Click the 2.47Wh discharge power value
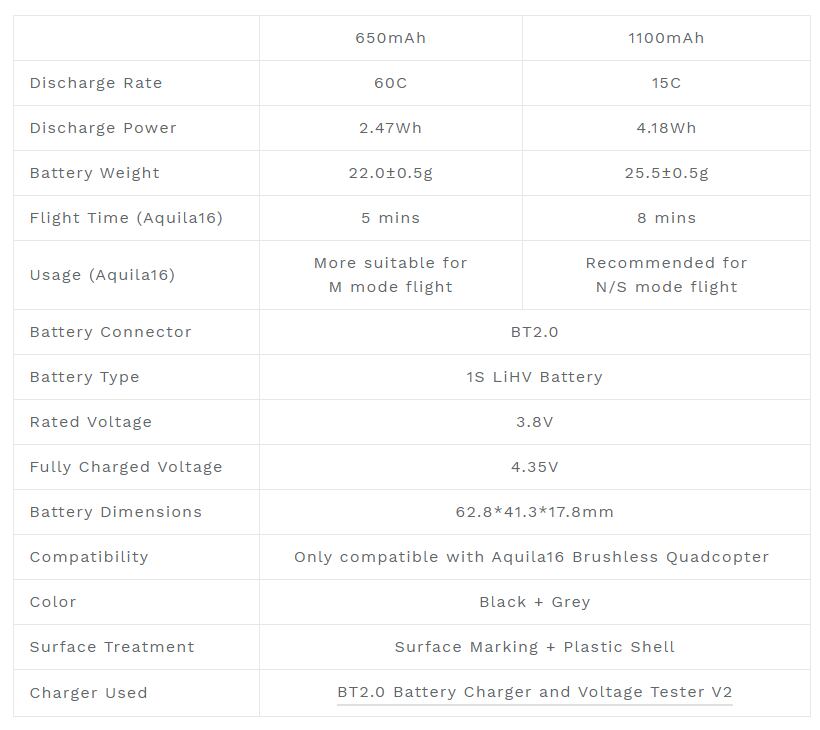820x730 pixels. point(390,128)
